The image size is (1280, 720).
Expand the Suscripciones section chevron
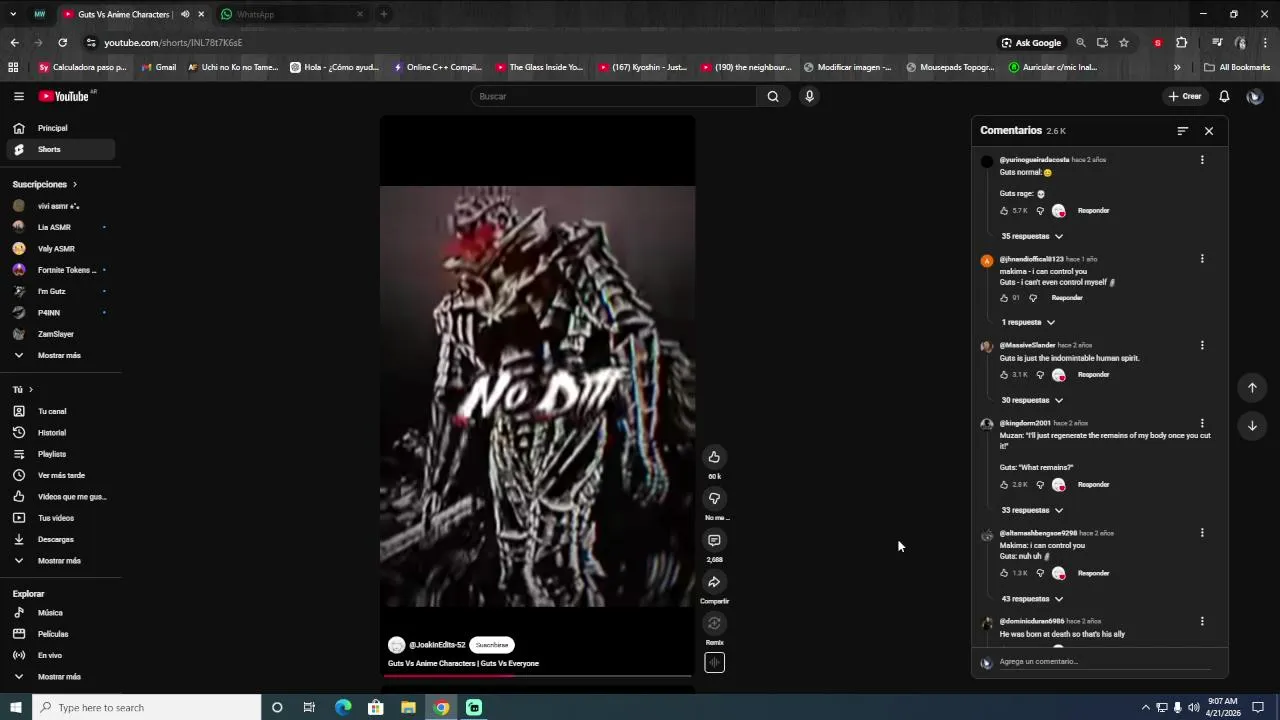pos(74,185)
